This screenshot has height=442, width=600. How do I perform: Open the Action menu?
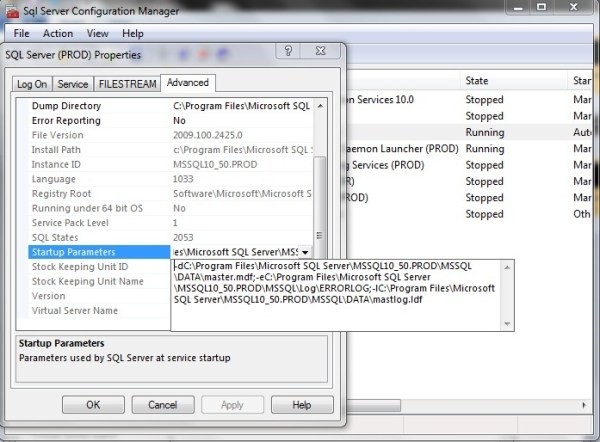pyautogui.click(x=58, y=33)
